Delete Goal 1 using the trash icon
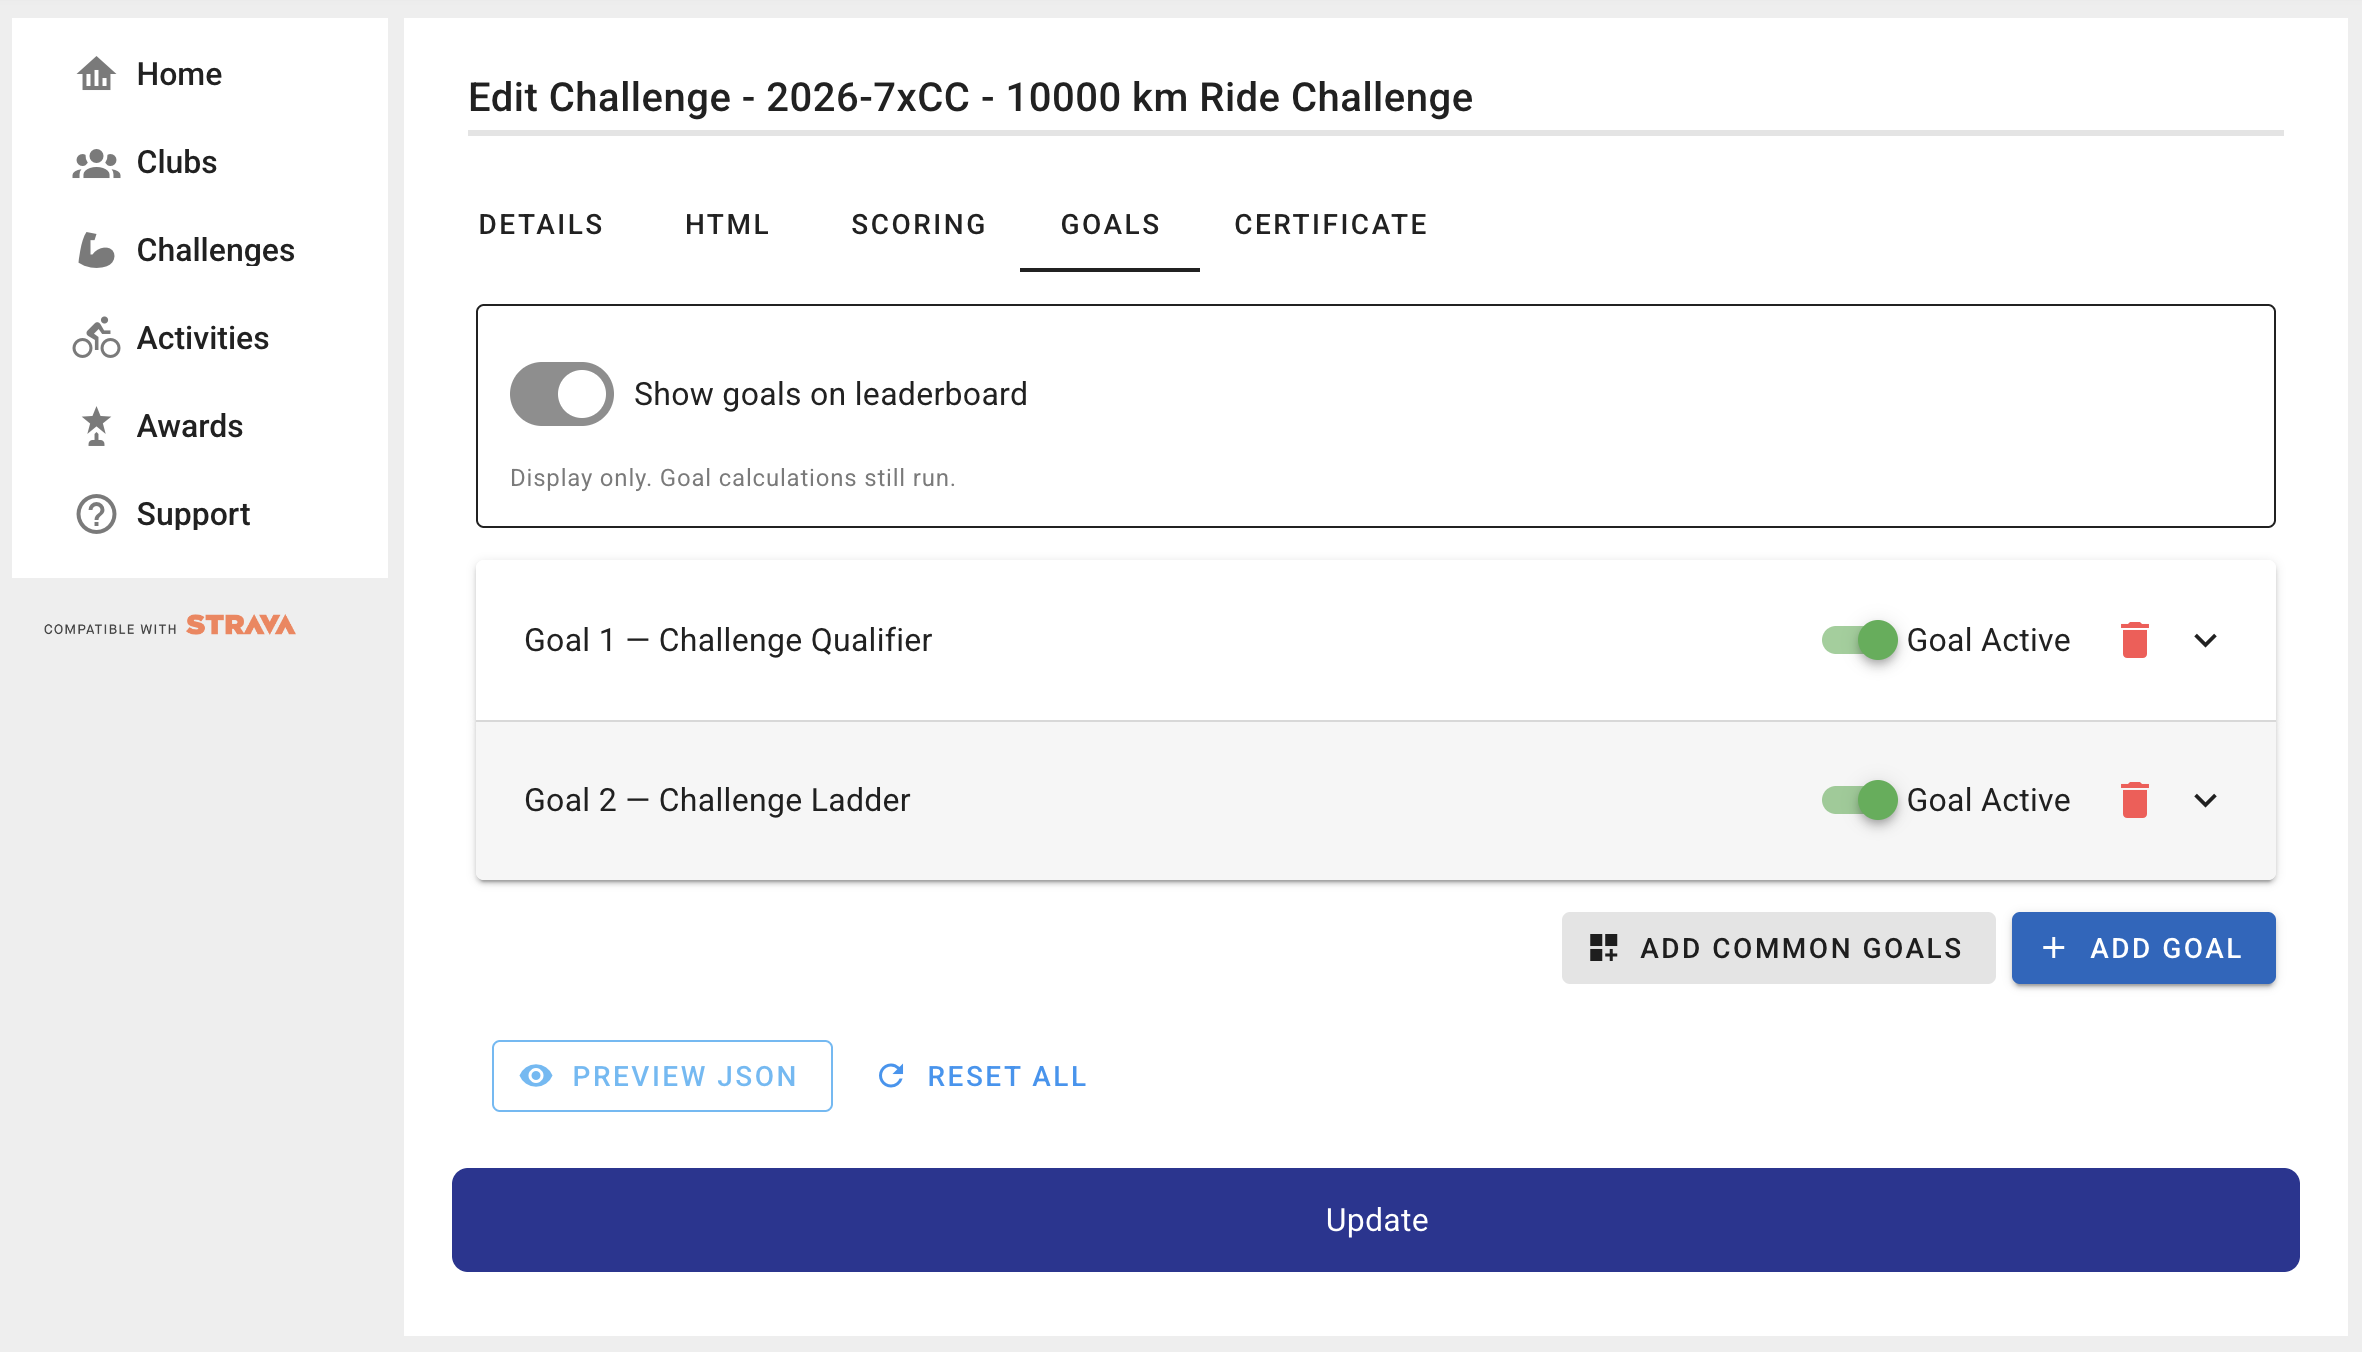Screen dimensions: 2362x1352 2136,640
